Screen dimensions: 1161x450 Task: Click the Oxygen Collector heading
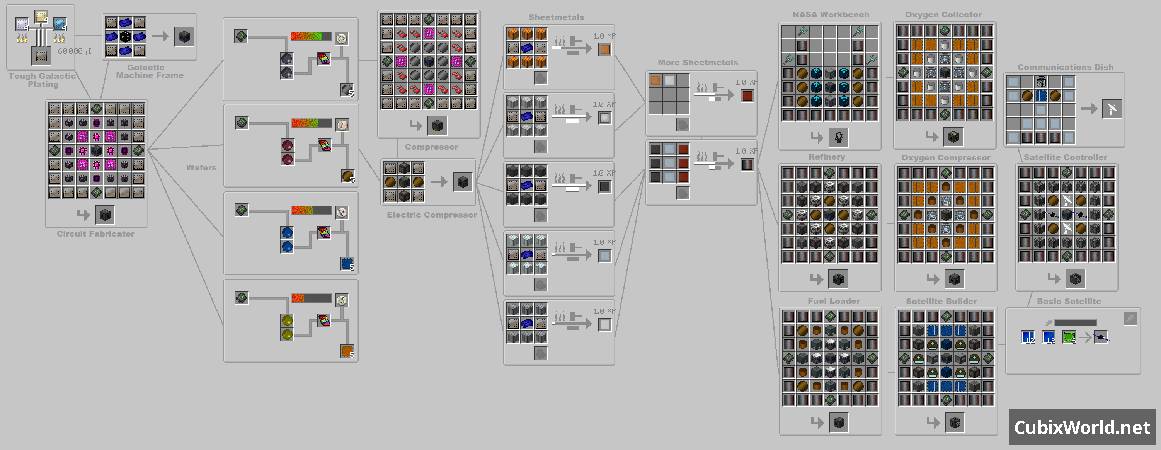click(x=943, y=14)
